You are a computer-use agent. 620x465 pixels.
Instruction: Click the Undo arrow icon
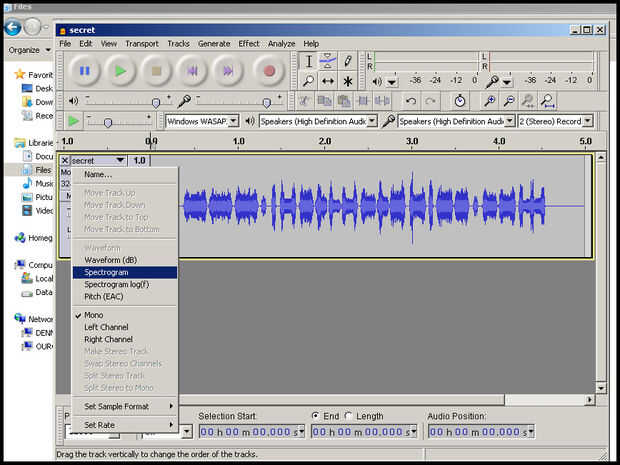pos(410,101)
